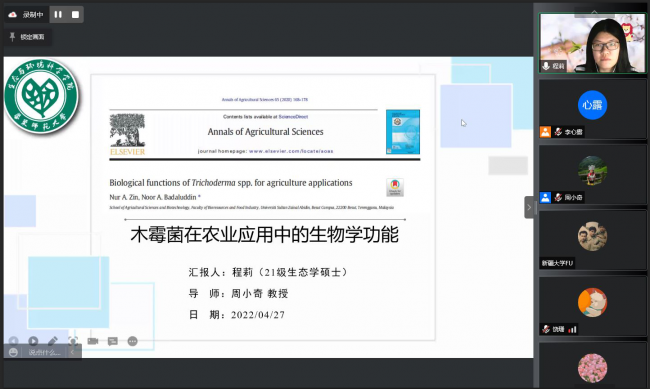Screen dimensions: 650x389
Task: Open subtitles caption icon on slide toolbar
Action: tap(112, 341)
